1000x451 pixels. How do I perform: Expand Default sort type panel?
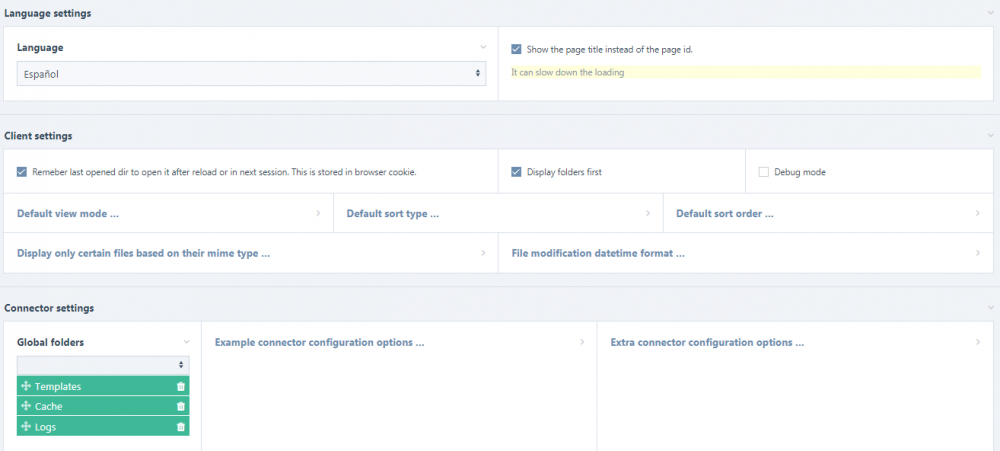tap(497, 213)
